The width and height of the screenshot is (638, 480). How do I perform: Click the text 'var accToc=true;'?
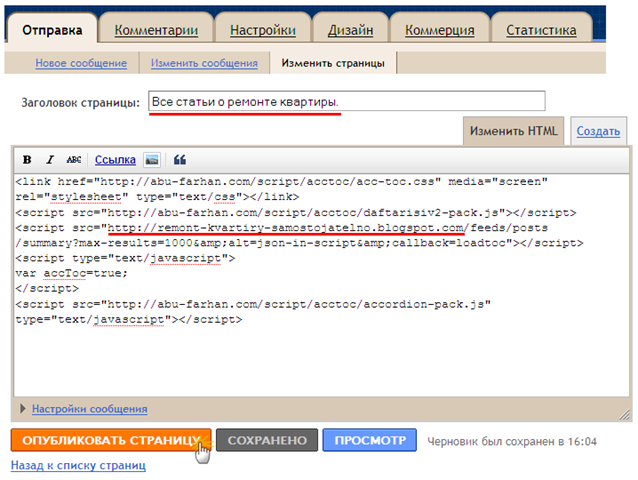pos(72,273)
